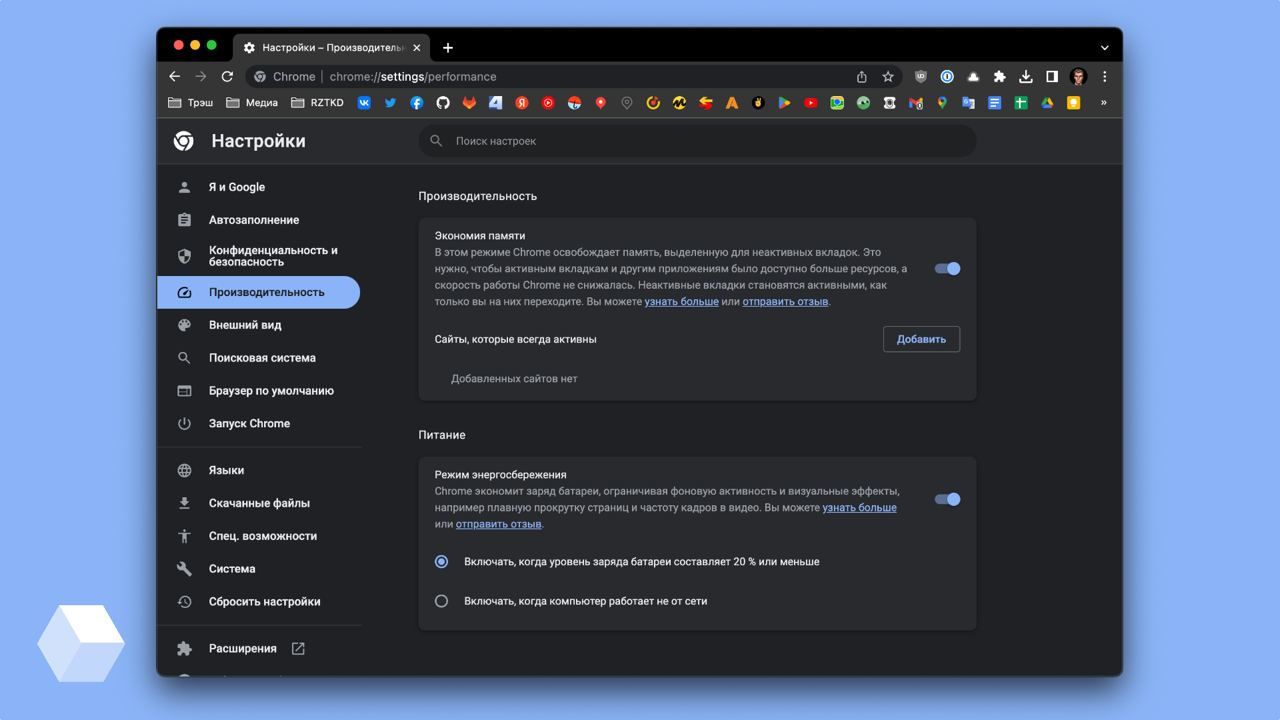The width and height of the screenshot is (1280, 720).
Task: Follow 'узнать больше' link in memory saver
Action: [681, 301]
